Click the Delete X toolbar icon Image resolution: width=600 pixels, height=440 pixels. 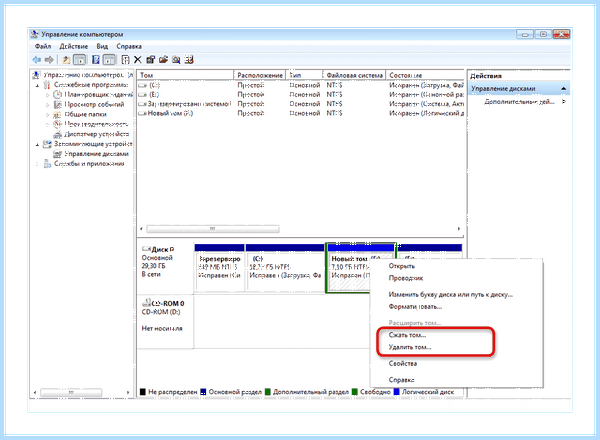point(138,60)
